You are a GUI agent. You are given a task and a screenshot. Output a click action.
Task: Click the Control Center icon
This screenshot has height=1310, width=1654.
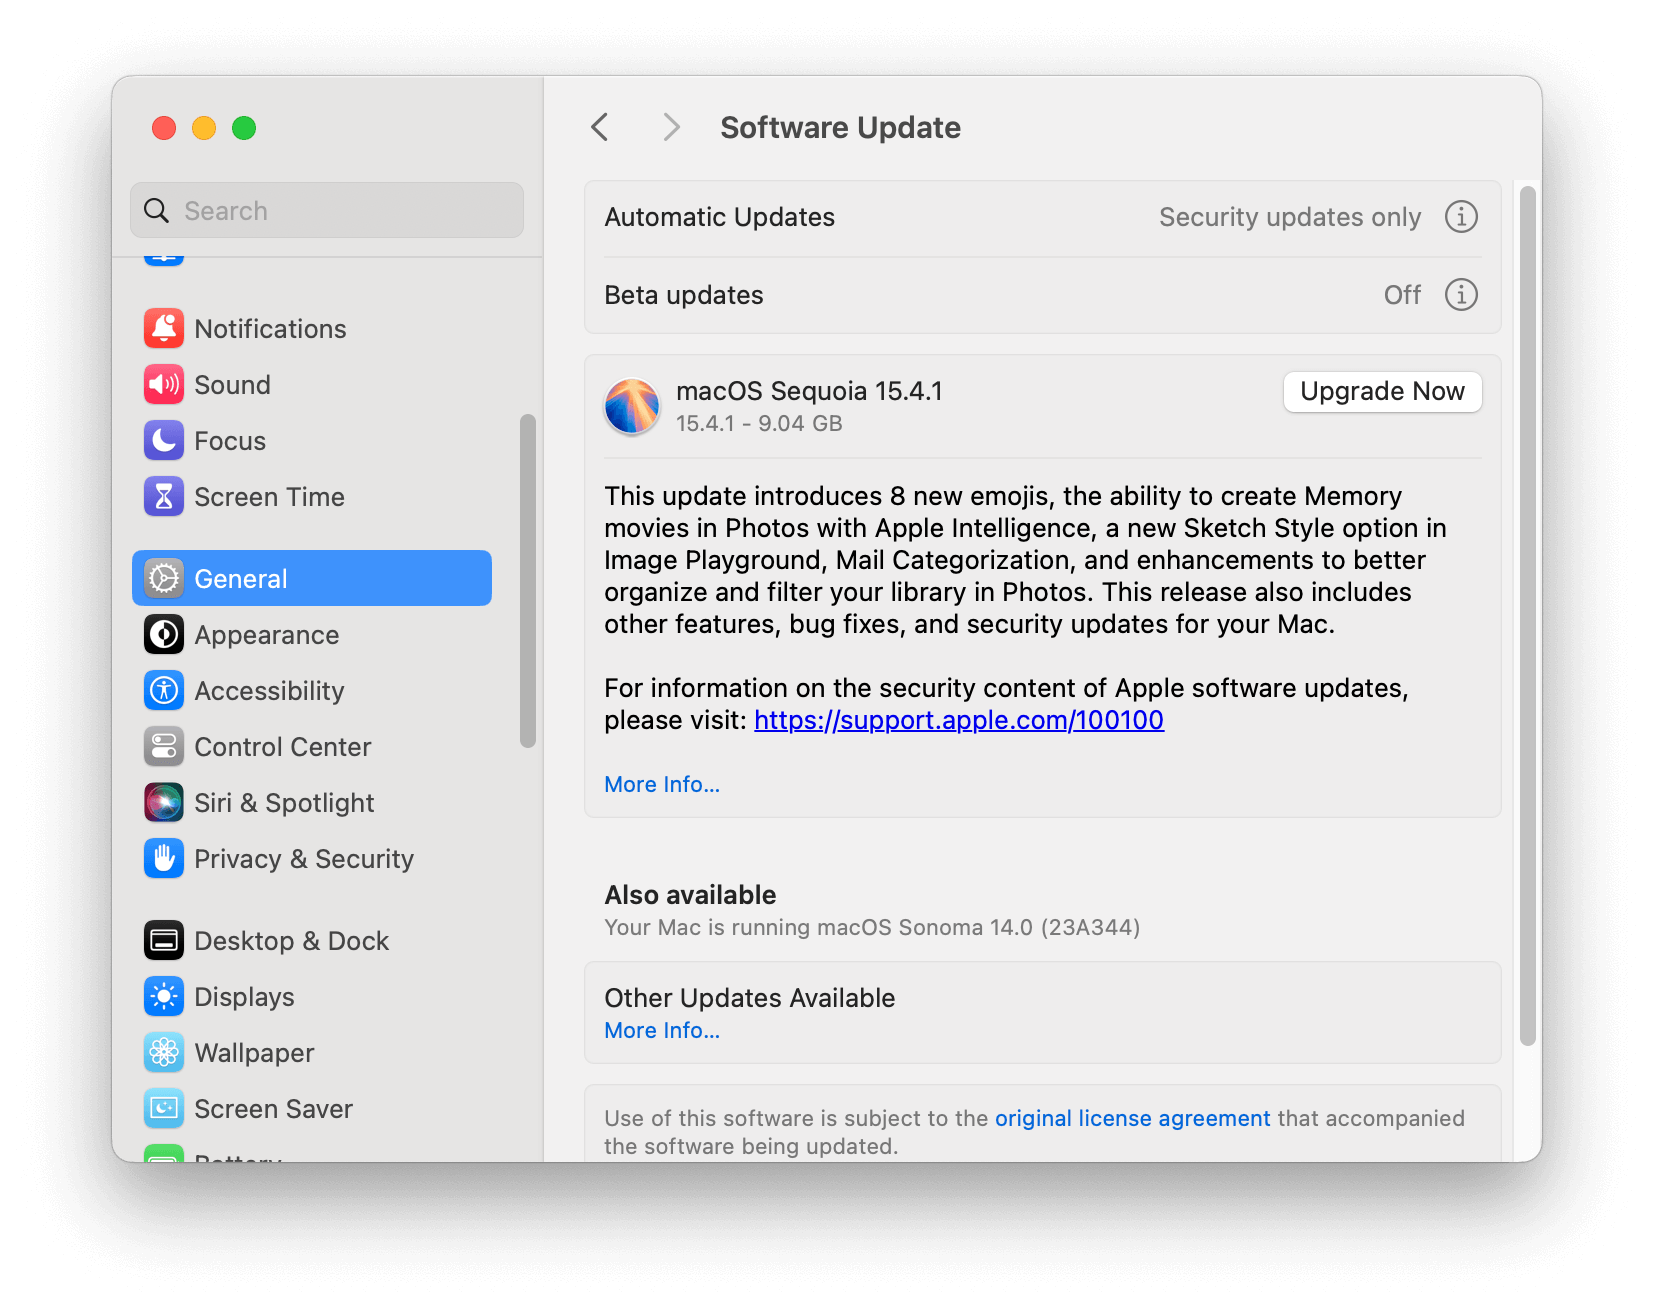164,746
